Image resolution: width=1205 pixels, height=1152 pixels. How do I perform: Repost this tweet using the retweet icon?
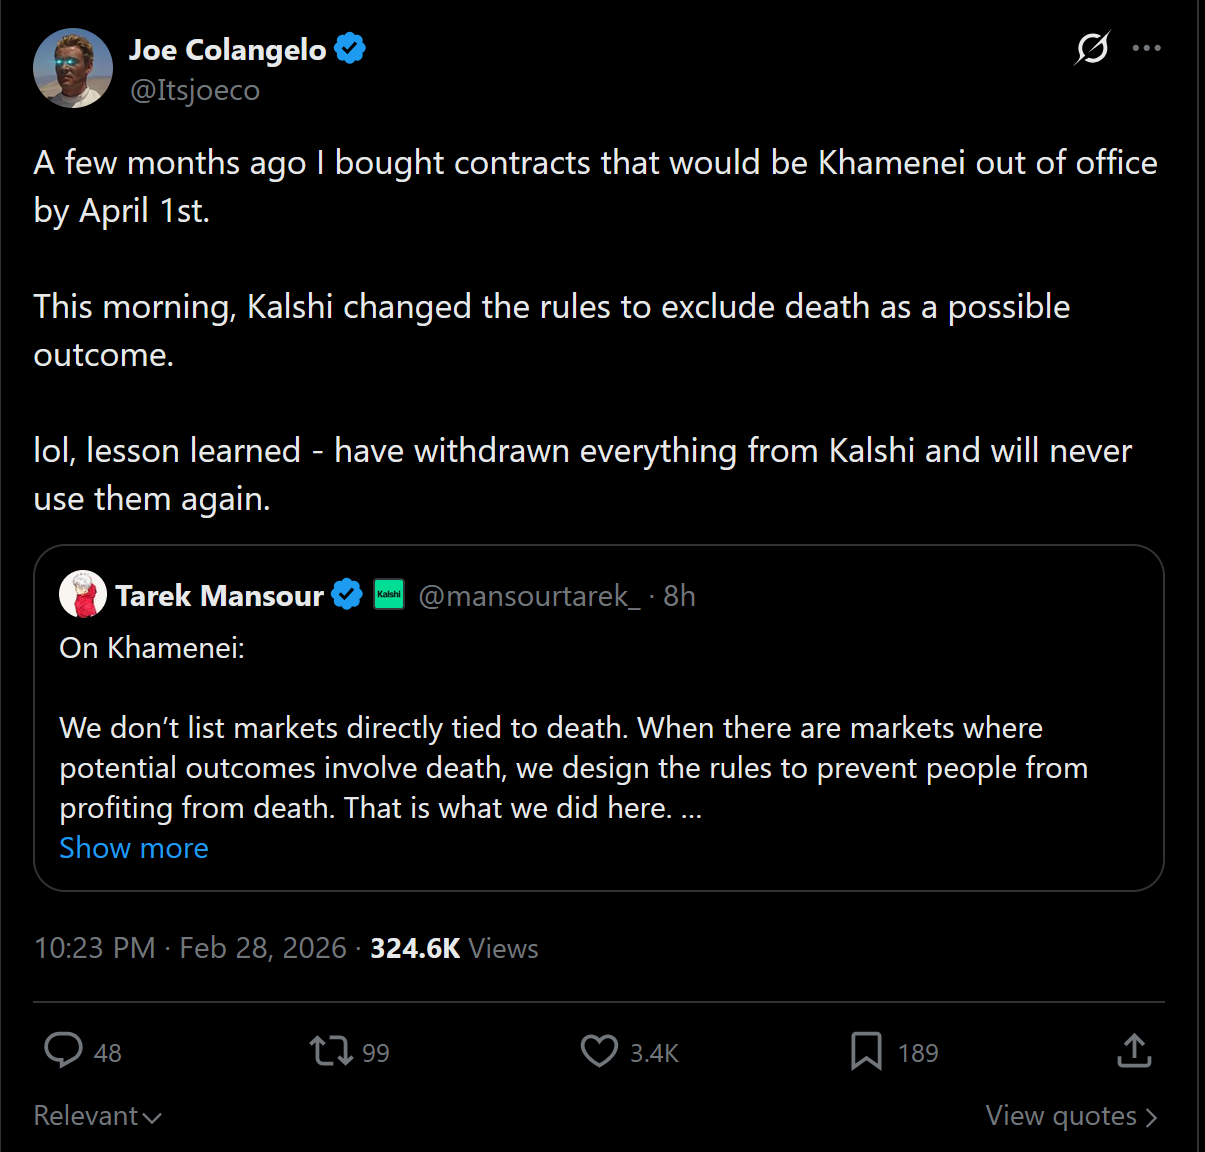pos(331,1051)
